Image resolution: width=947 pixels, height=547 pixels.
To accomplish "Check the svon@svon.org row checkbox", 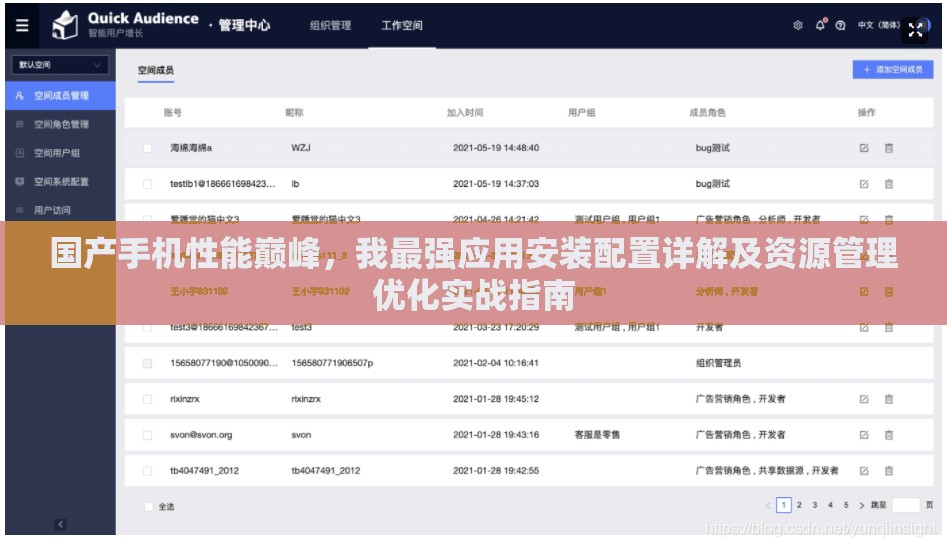I will click(x=147, y=435).
